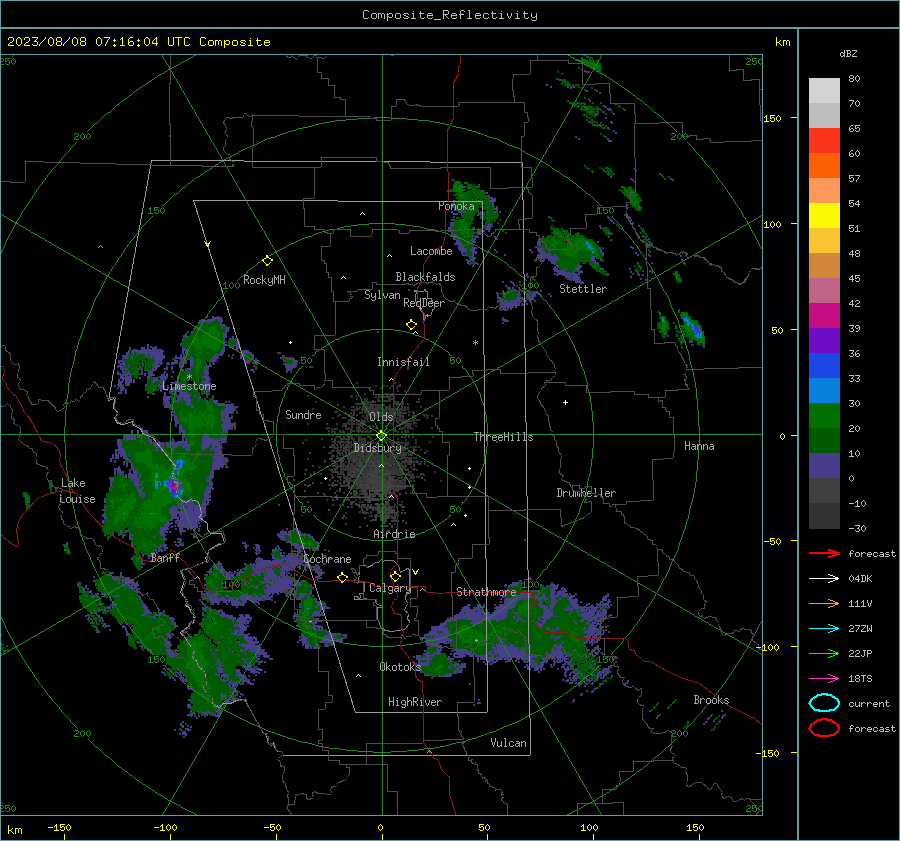Click the blue 36 dBZ color swatch
The image size is (900, 841).
824,365
